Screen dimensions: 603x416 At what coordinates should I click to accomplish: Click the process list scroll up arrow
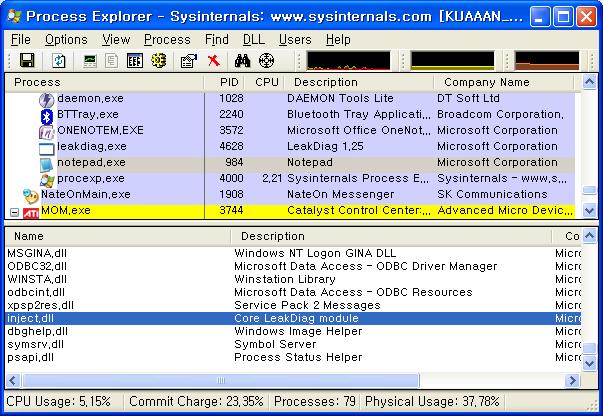(590, 82)
